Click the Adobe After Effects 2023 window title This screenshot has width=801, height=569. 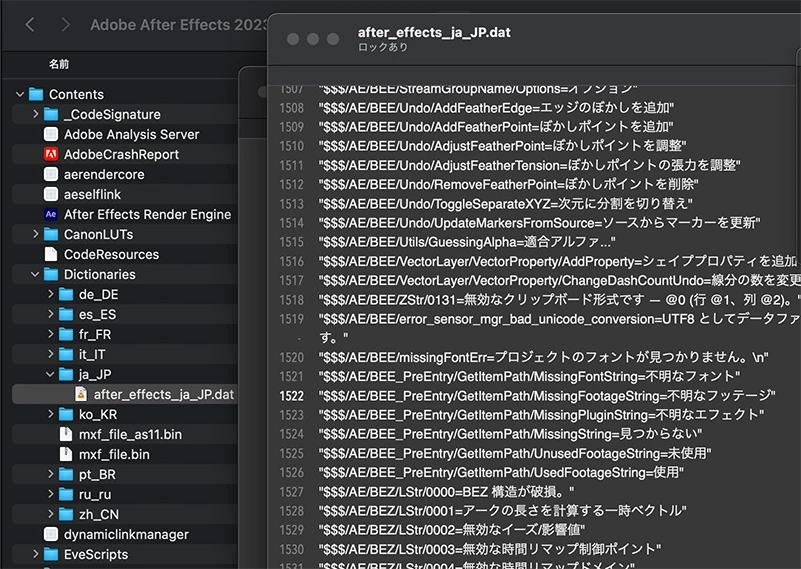[179, 25]
